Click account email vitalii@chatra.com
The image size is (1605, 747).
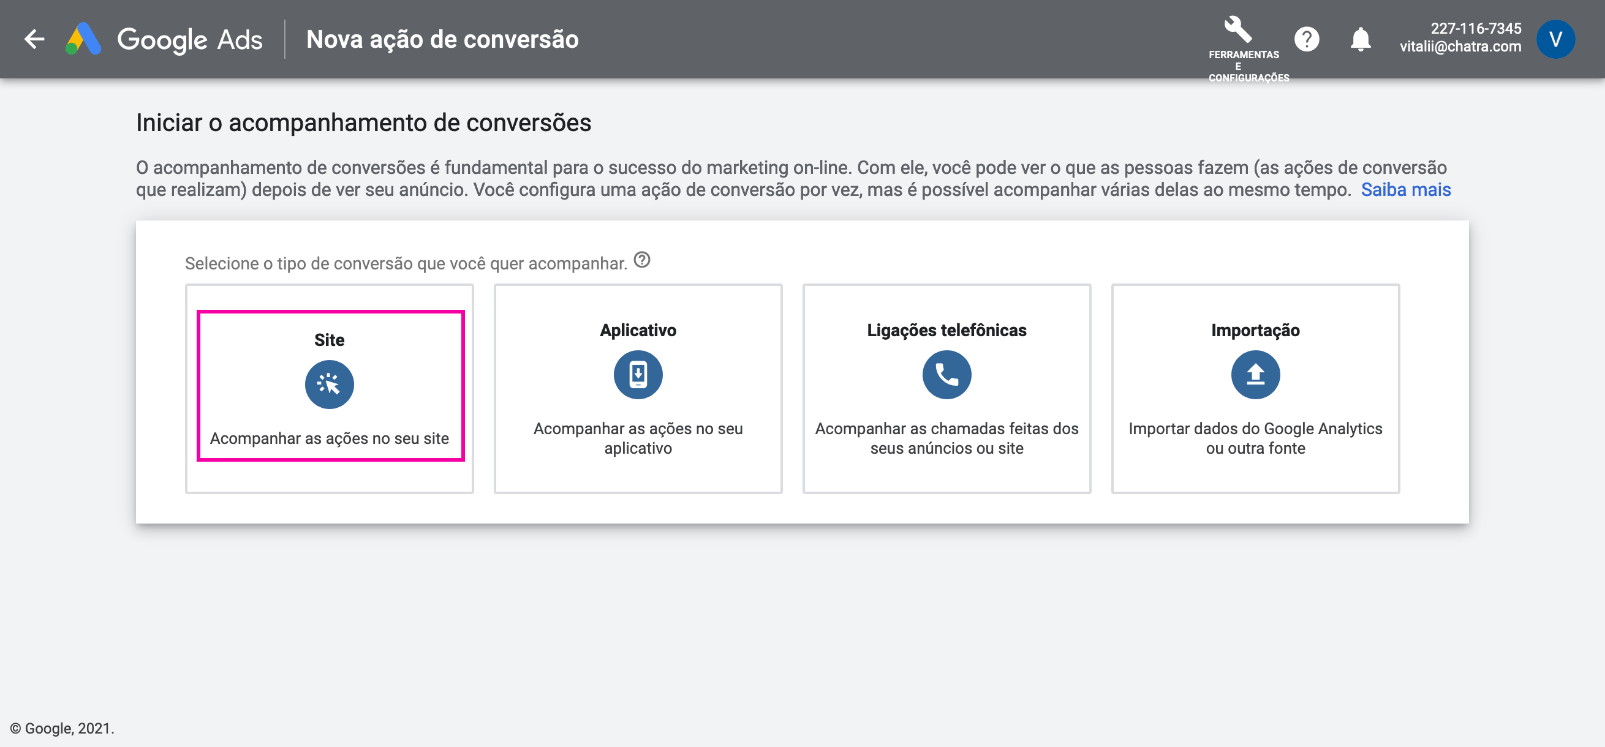(x=1460, y=46)
